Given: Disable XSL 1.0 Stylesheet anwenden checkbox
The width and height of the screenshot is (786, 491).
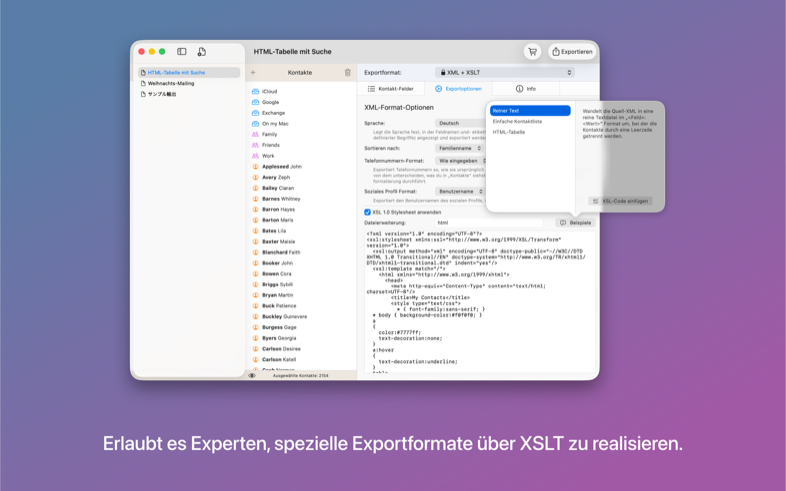Looking at the screenshot, I should pos(368,212).
